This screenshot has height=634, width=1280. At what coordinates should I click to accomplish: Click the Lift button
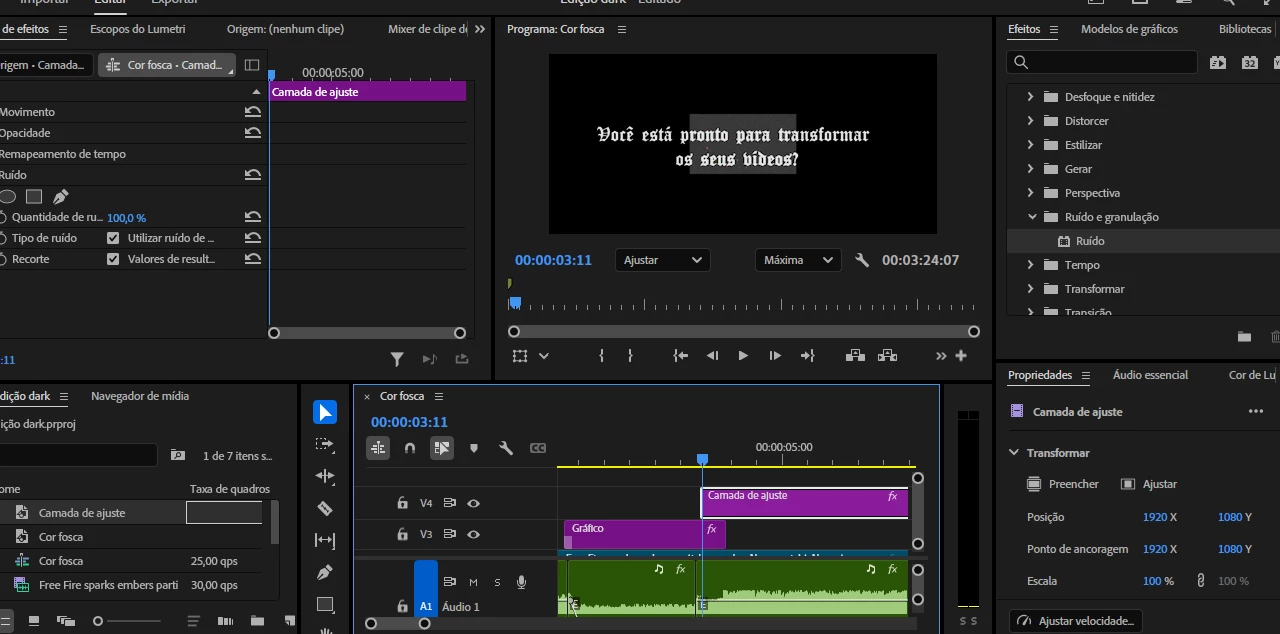coord(855,355)
